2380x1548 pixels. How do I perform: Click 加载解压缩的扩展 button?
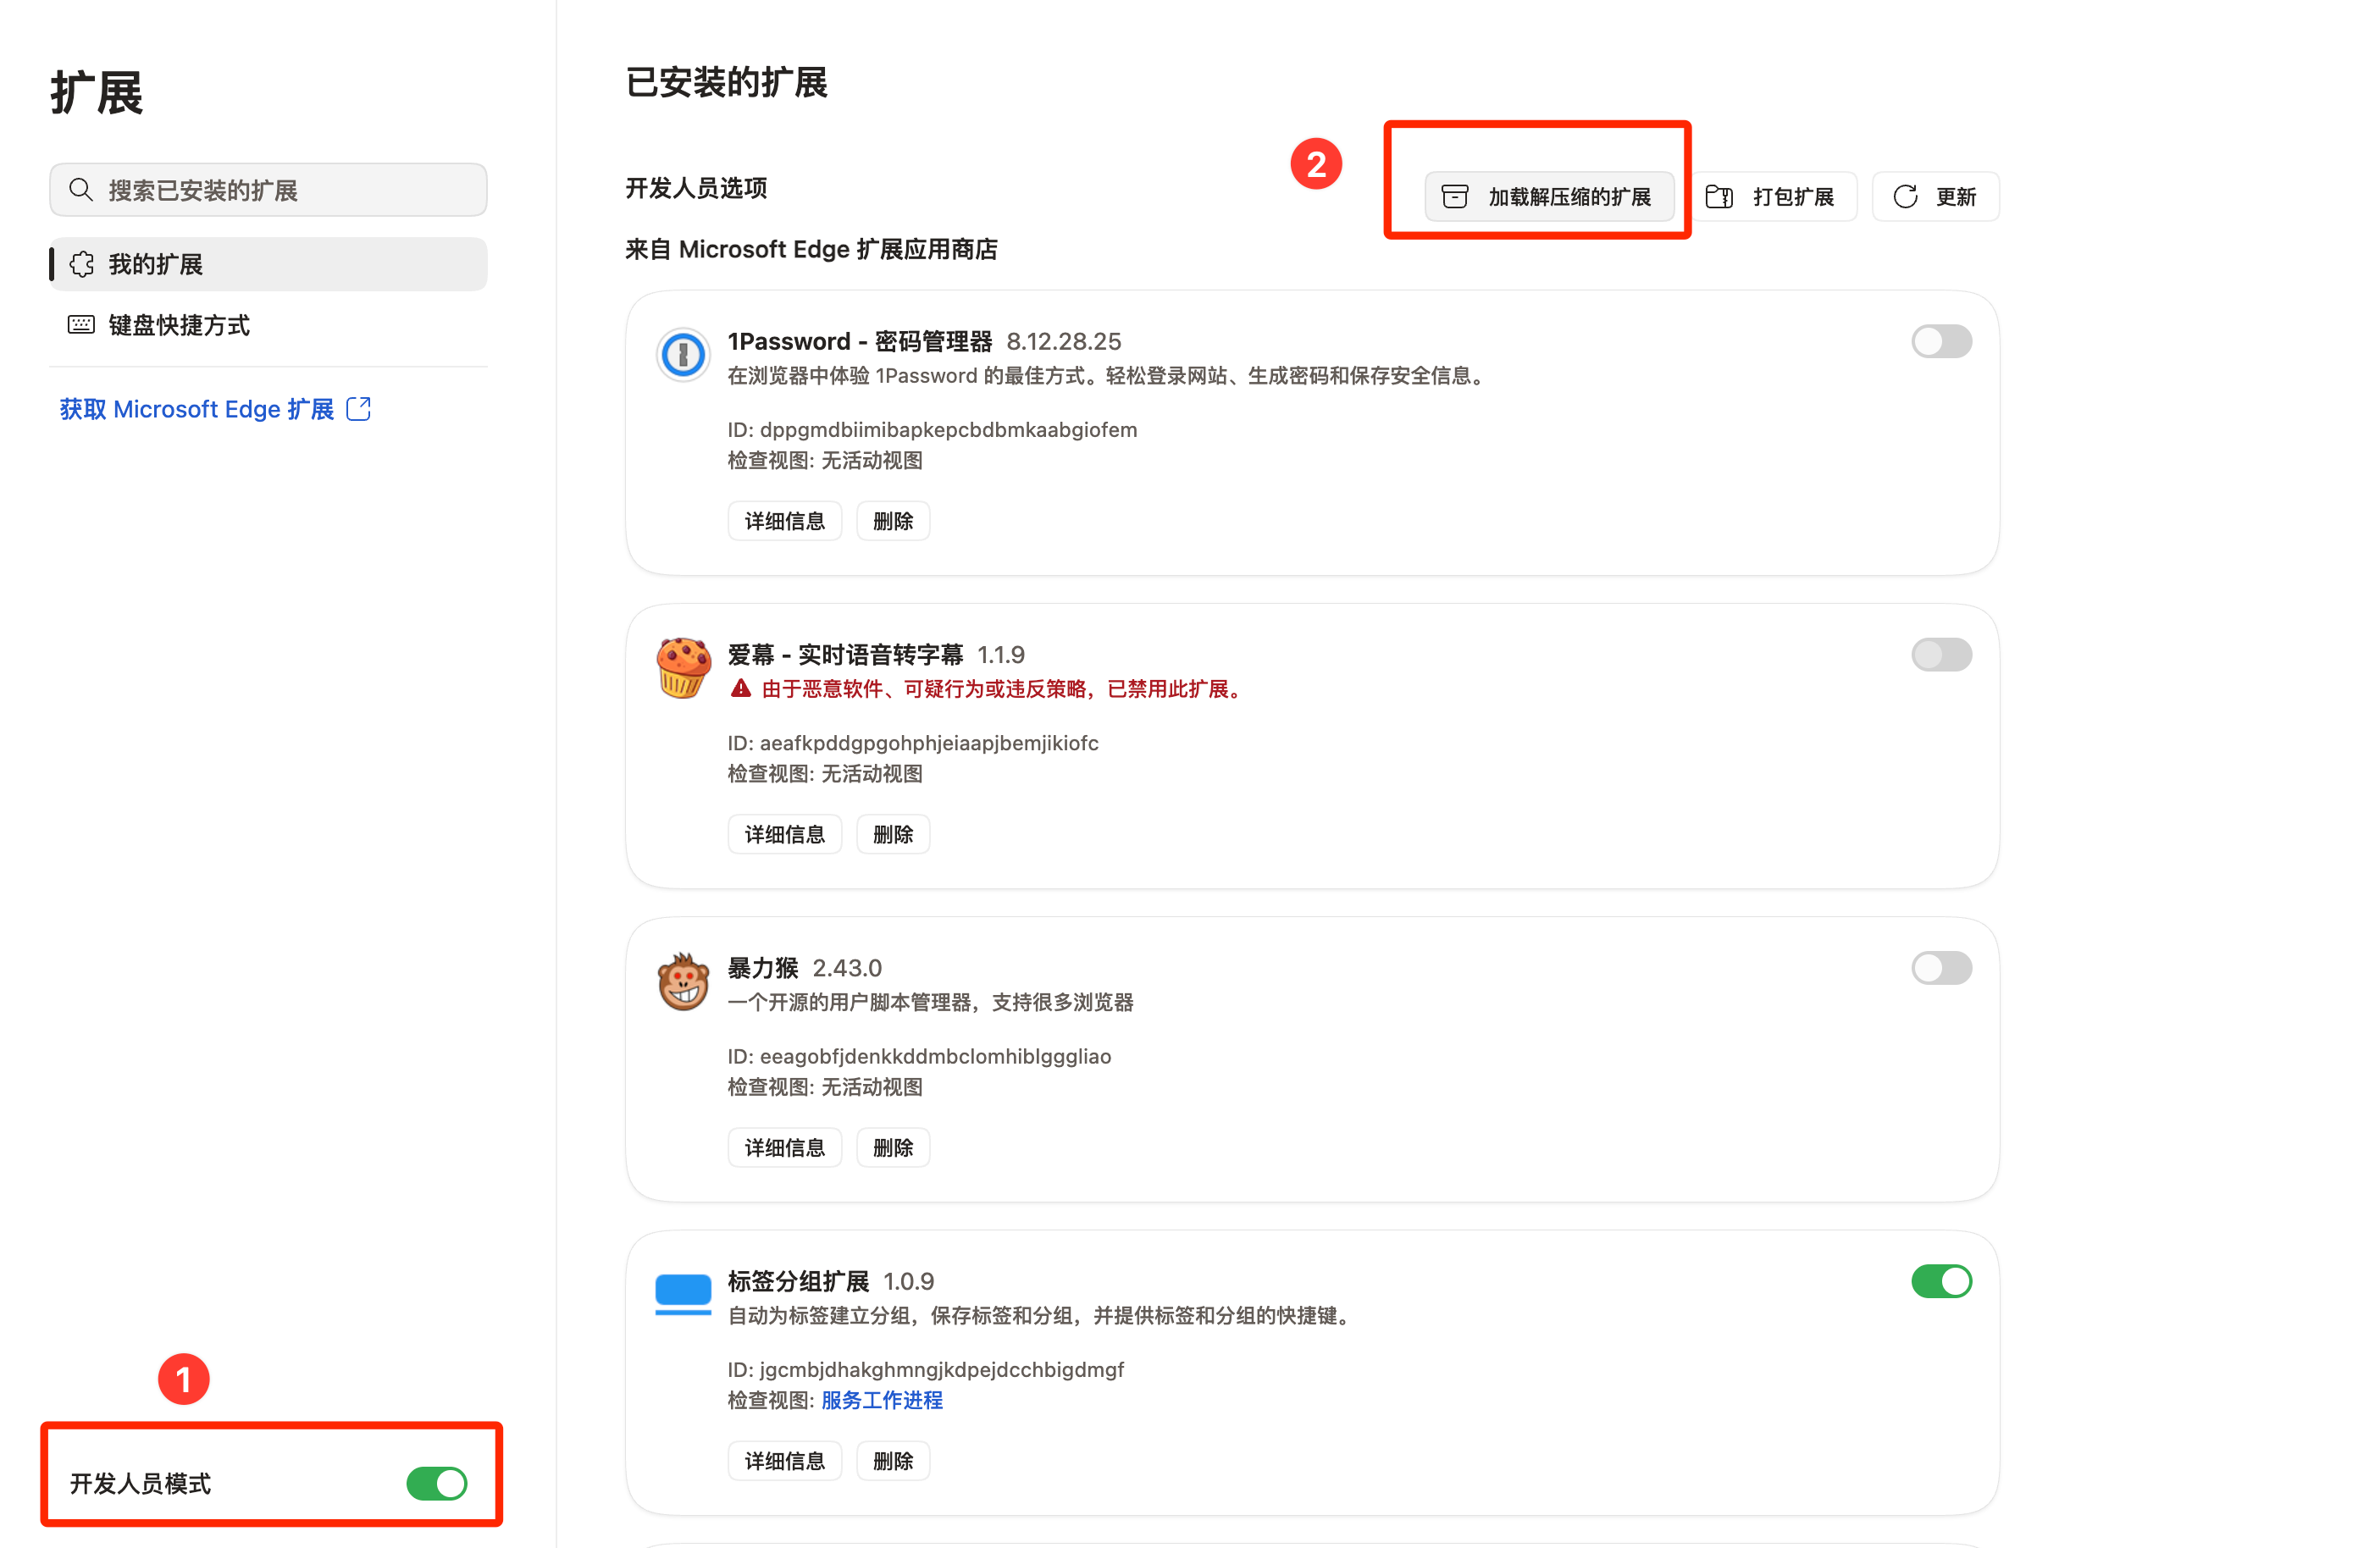[x=1549, y=197]
